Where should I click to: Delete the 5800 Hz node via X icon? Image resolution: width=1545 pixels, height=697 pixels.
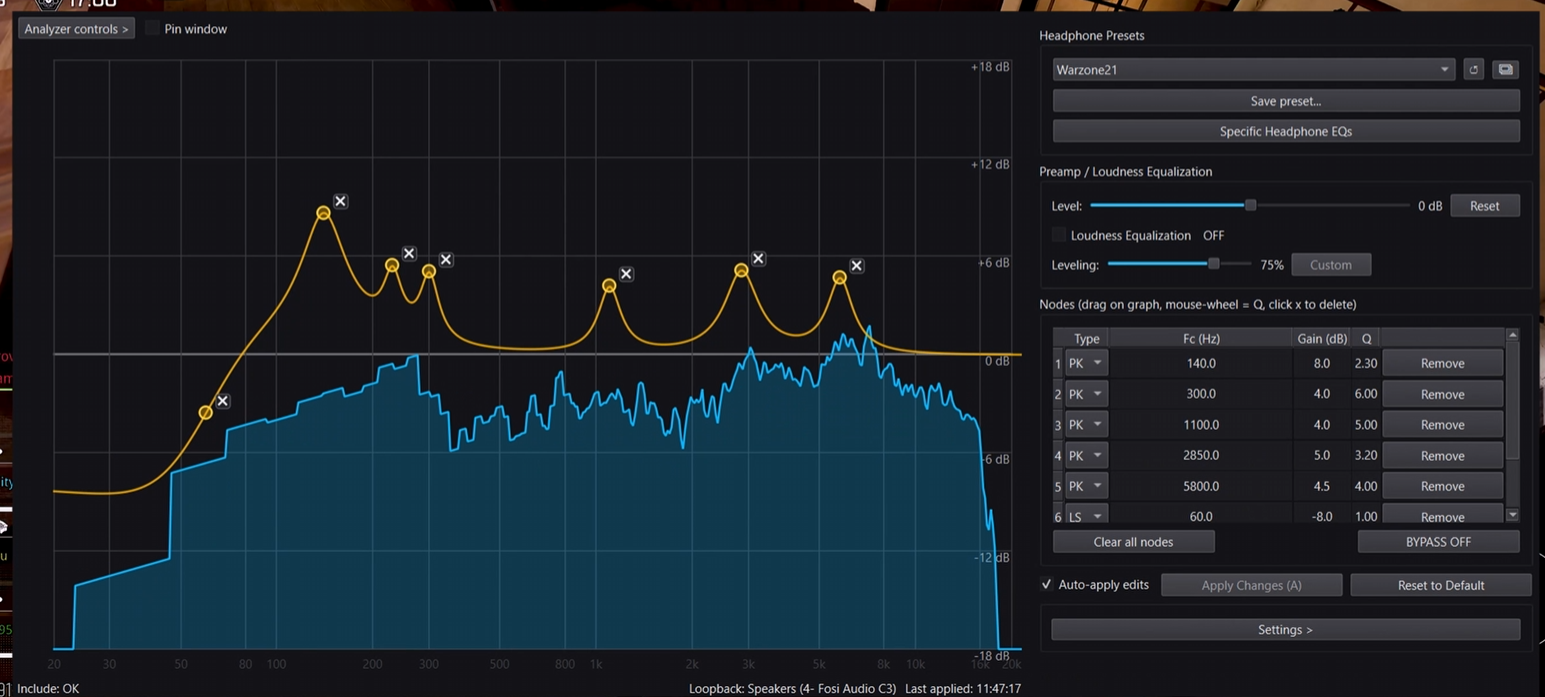point(857,265)
